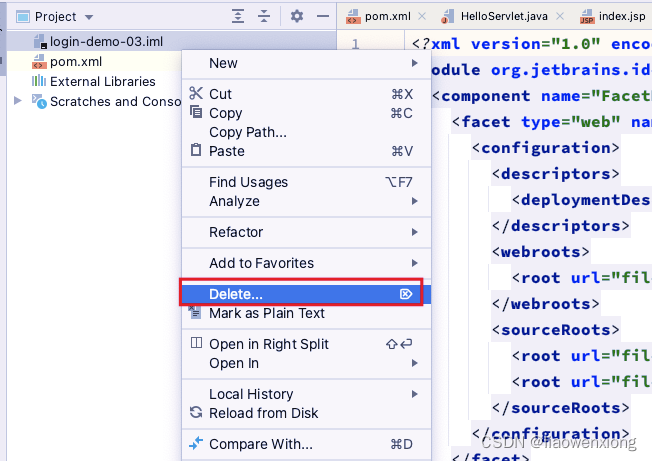Click Scratches and Consoles clock icon

pyautogui.click(x=40, y=101)
